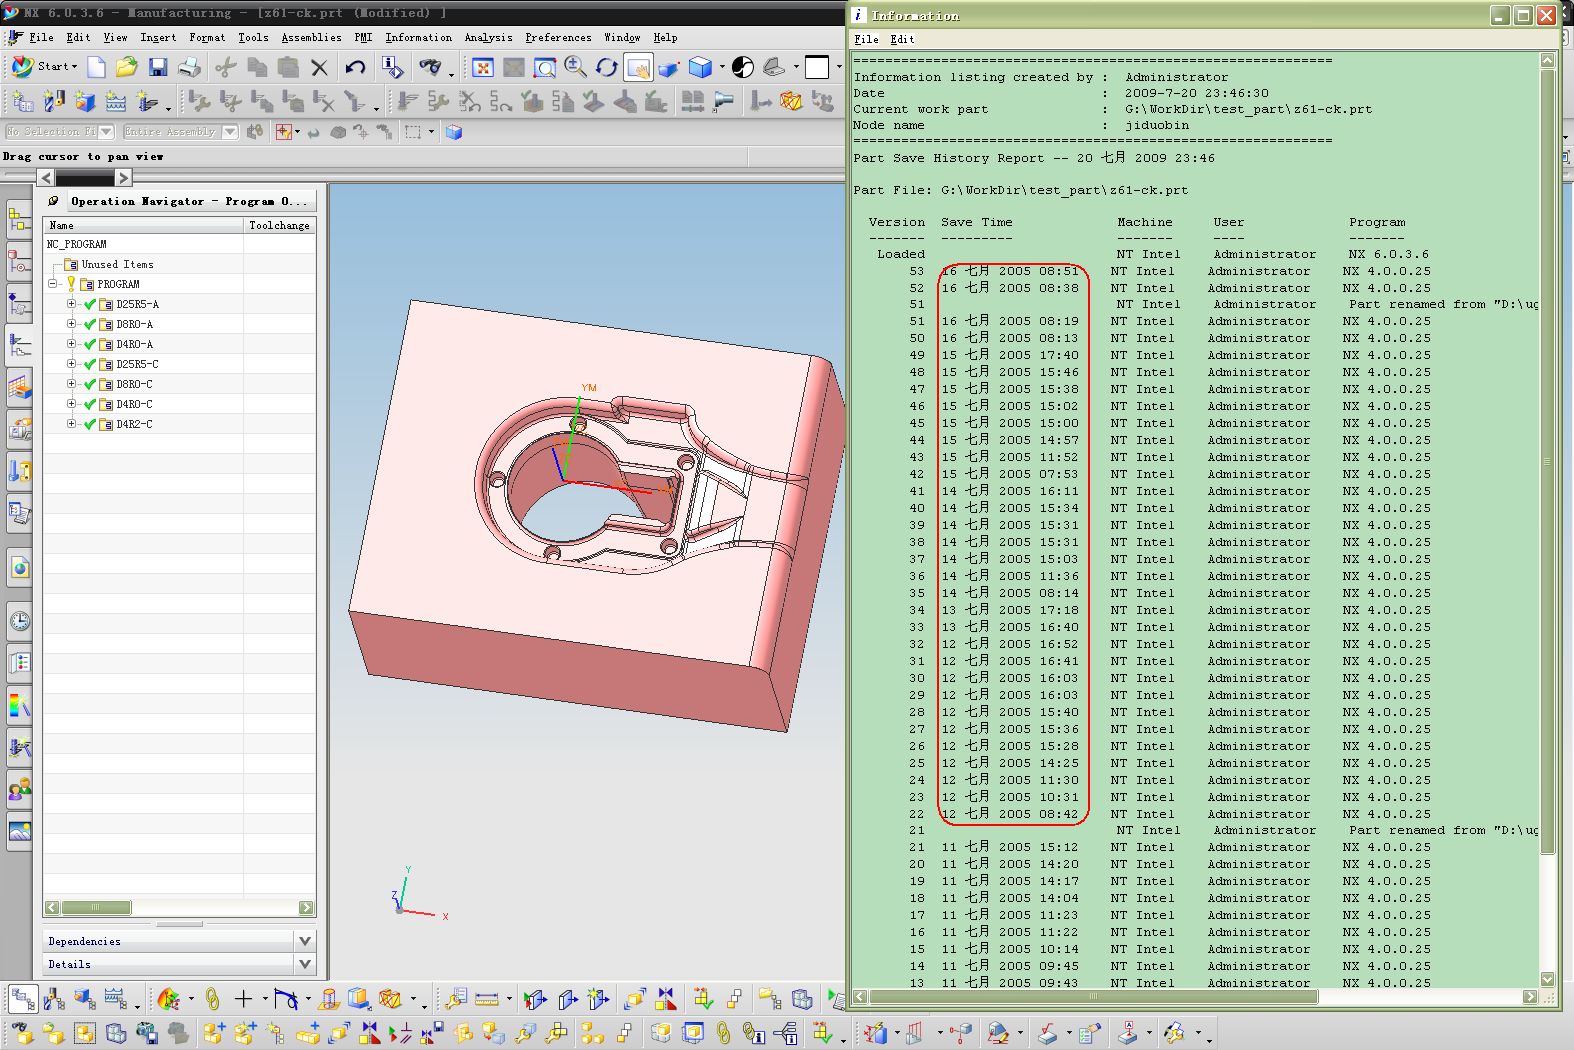
Task: Select the NC_PROGRAM root node
Action: pos(76,244)
